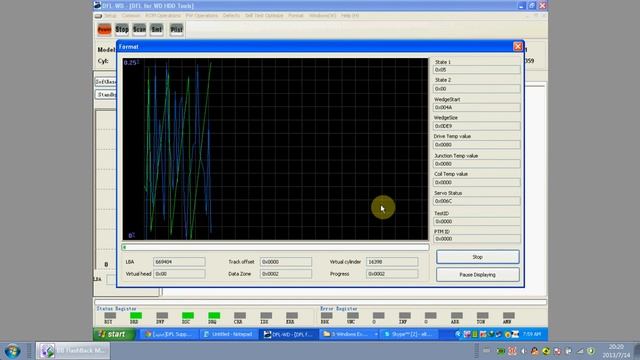Click the Plist toolbar button
This screenshot has width=640, height=360.
(x=176, y=29)
